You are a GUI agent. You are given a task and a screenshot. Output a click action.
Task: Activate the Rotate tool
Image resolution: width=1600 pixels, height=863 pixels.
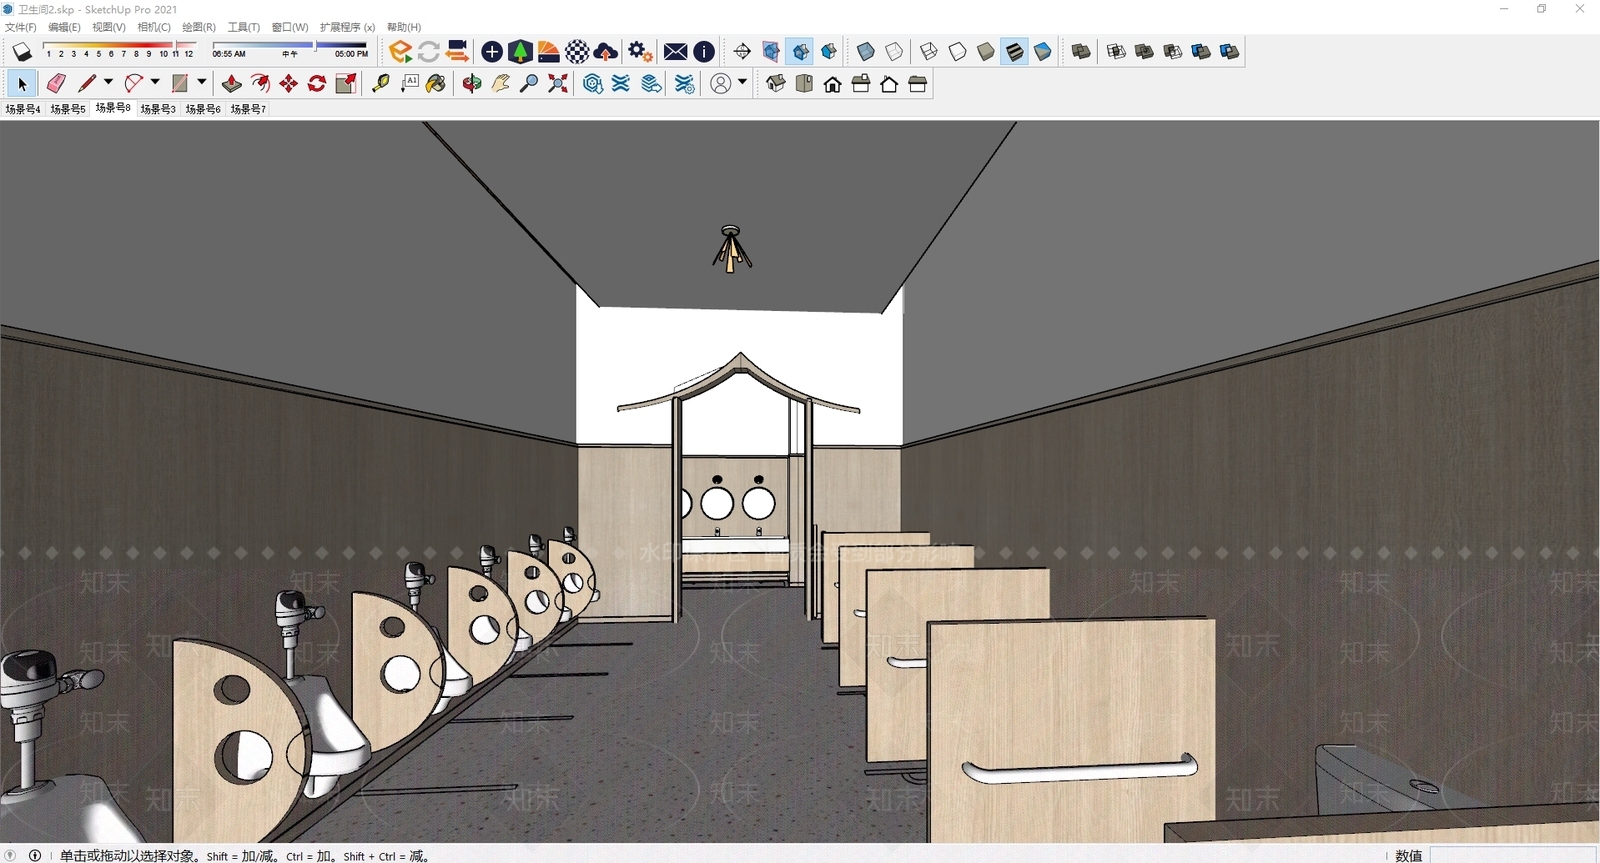[317, 84]
